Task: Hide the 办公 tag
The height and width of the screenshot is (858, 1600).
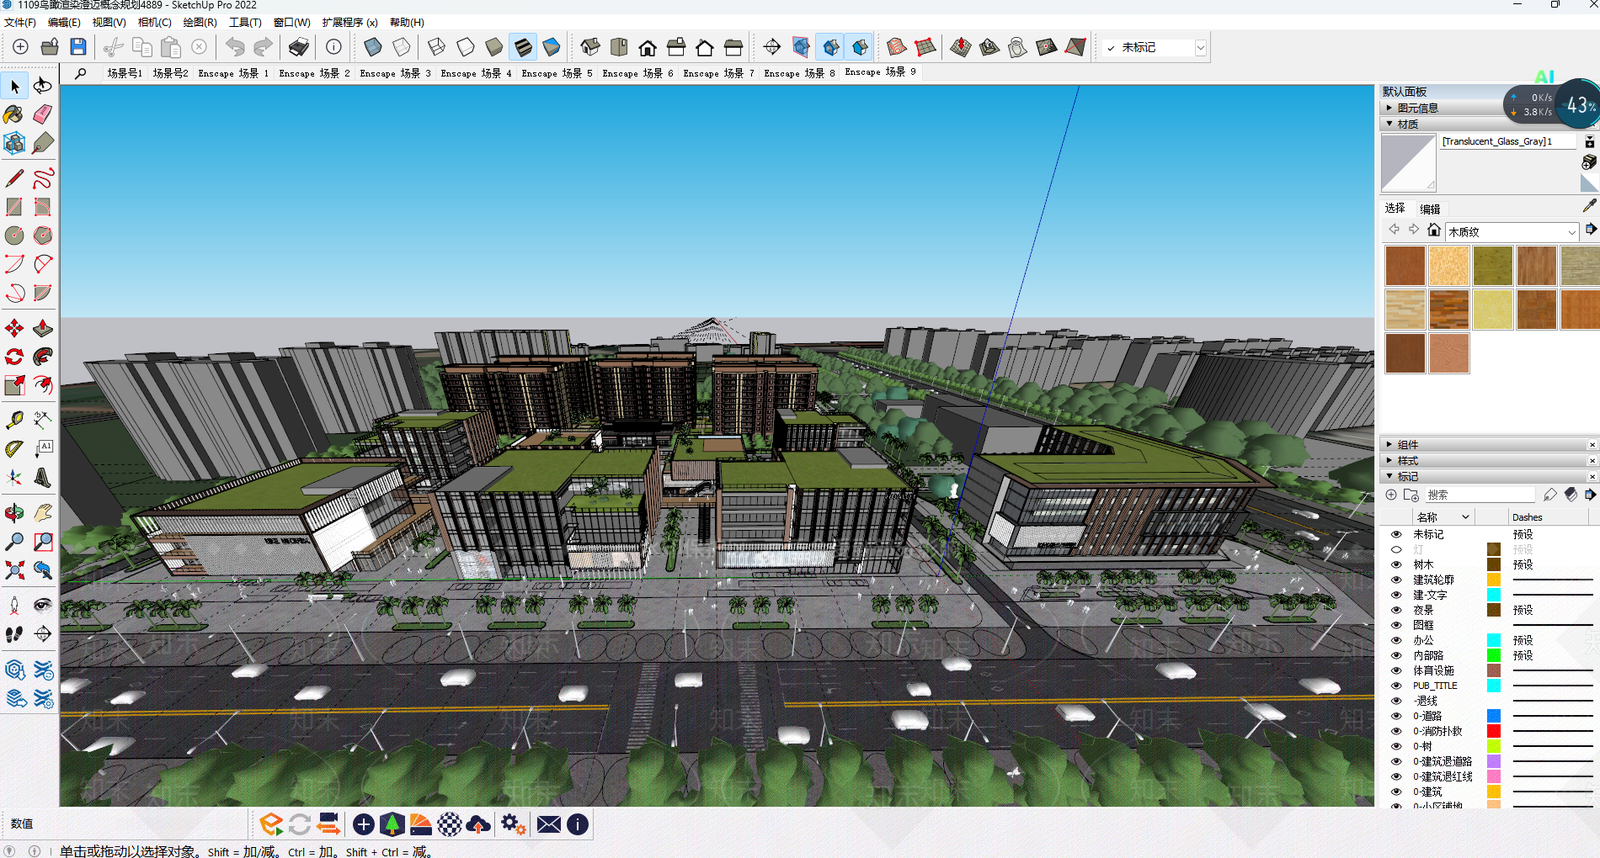Action: coord(1396,640)
